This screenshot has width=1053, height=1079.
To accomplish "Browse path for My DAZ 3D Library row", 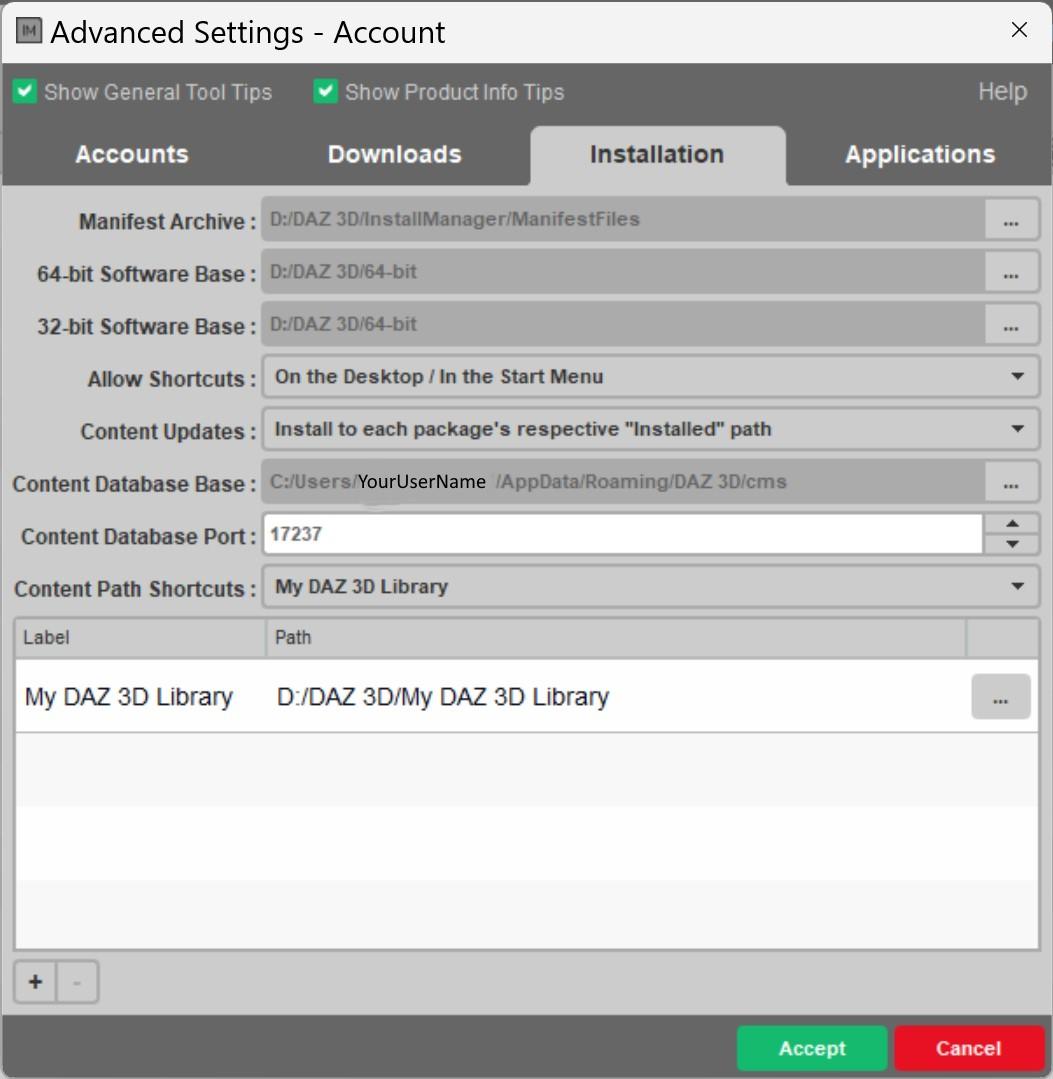I will pyautogui.click(x=1001, y=697).
